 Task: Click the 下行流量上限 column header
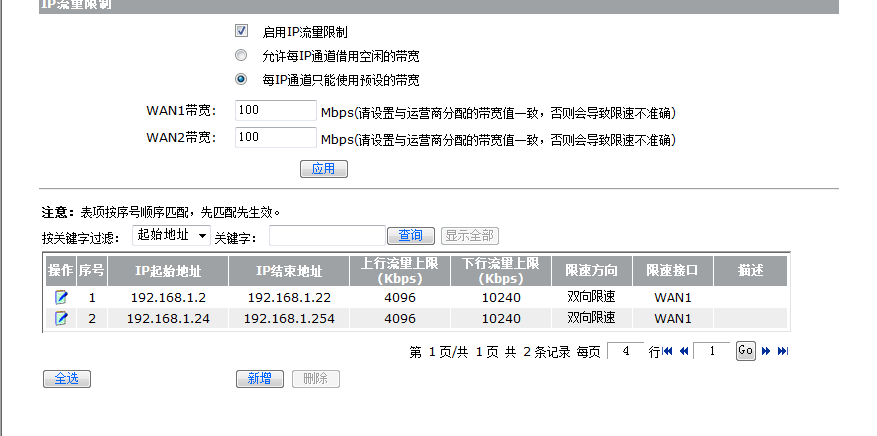[x=501, y=271]
